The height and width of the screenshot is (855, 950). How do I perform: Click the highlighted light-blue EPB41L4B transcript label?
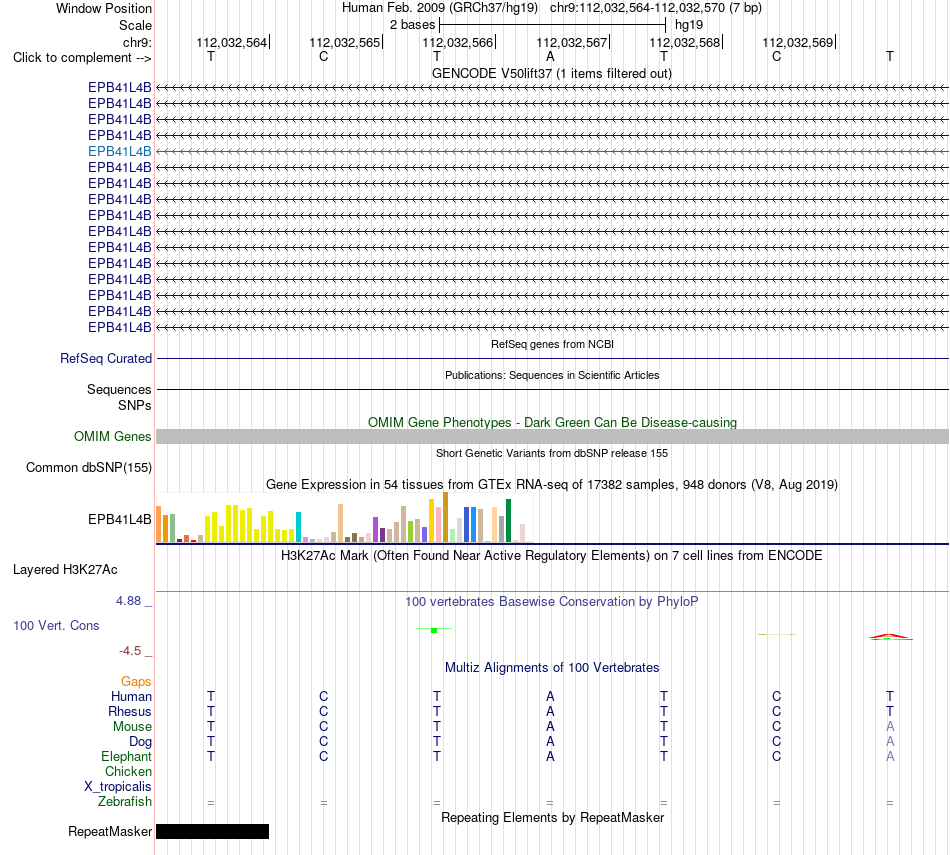(119, 151)
